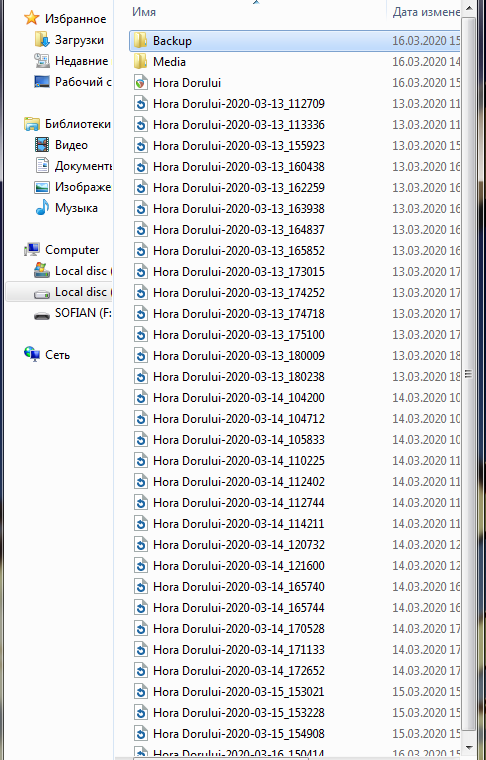Open Музыка library
The height and width of the screenshot is (760, 486).
click(76, 208)
